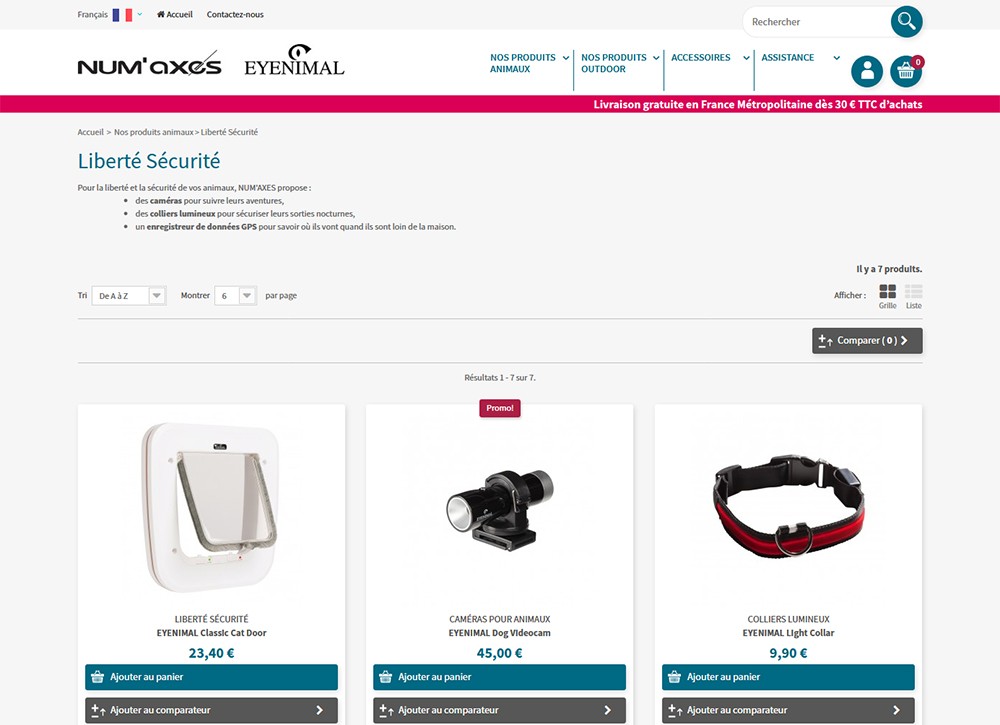
Task: Click the French flag language icon
Action: click(122, 15)
